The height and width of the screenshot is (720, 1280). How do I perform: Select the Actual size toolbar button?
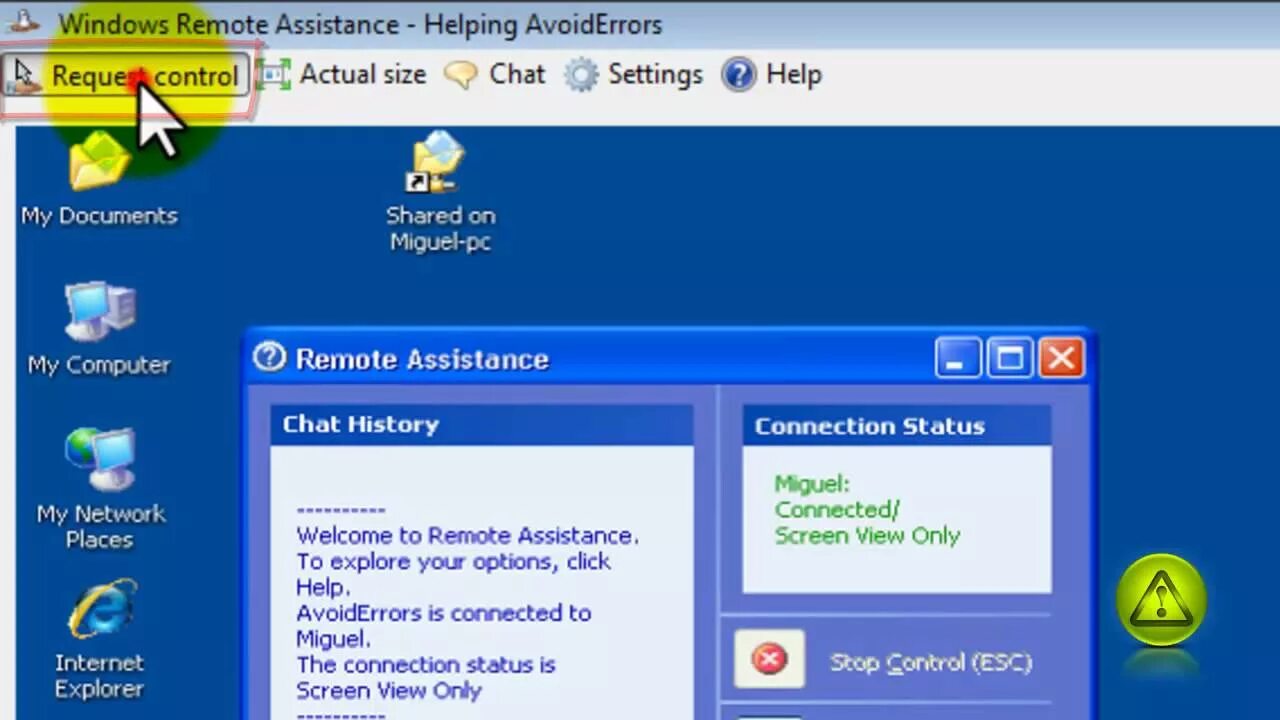(x=343, y=75)
